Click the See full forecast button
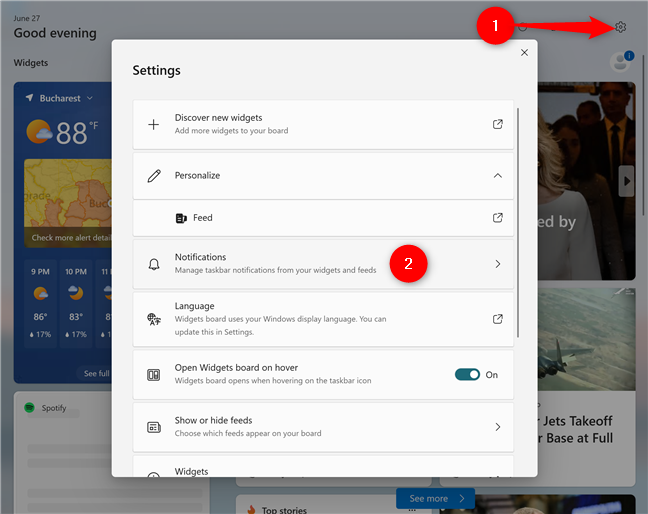Viewport: 648px width, 514px height. [96, 374]
